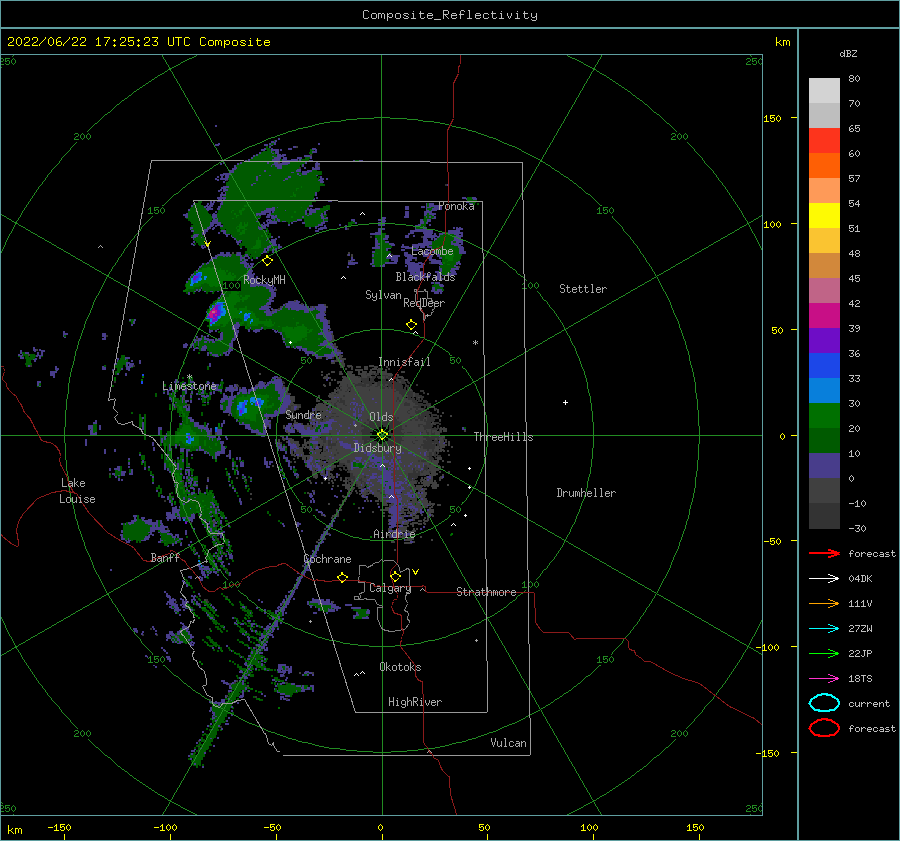Click the Lacombe town label
Image resolution: width=900 pixels, height=841 pixels.
coord(432,251)
